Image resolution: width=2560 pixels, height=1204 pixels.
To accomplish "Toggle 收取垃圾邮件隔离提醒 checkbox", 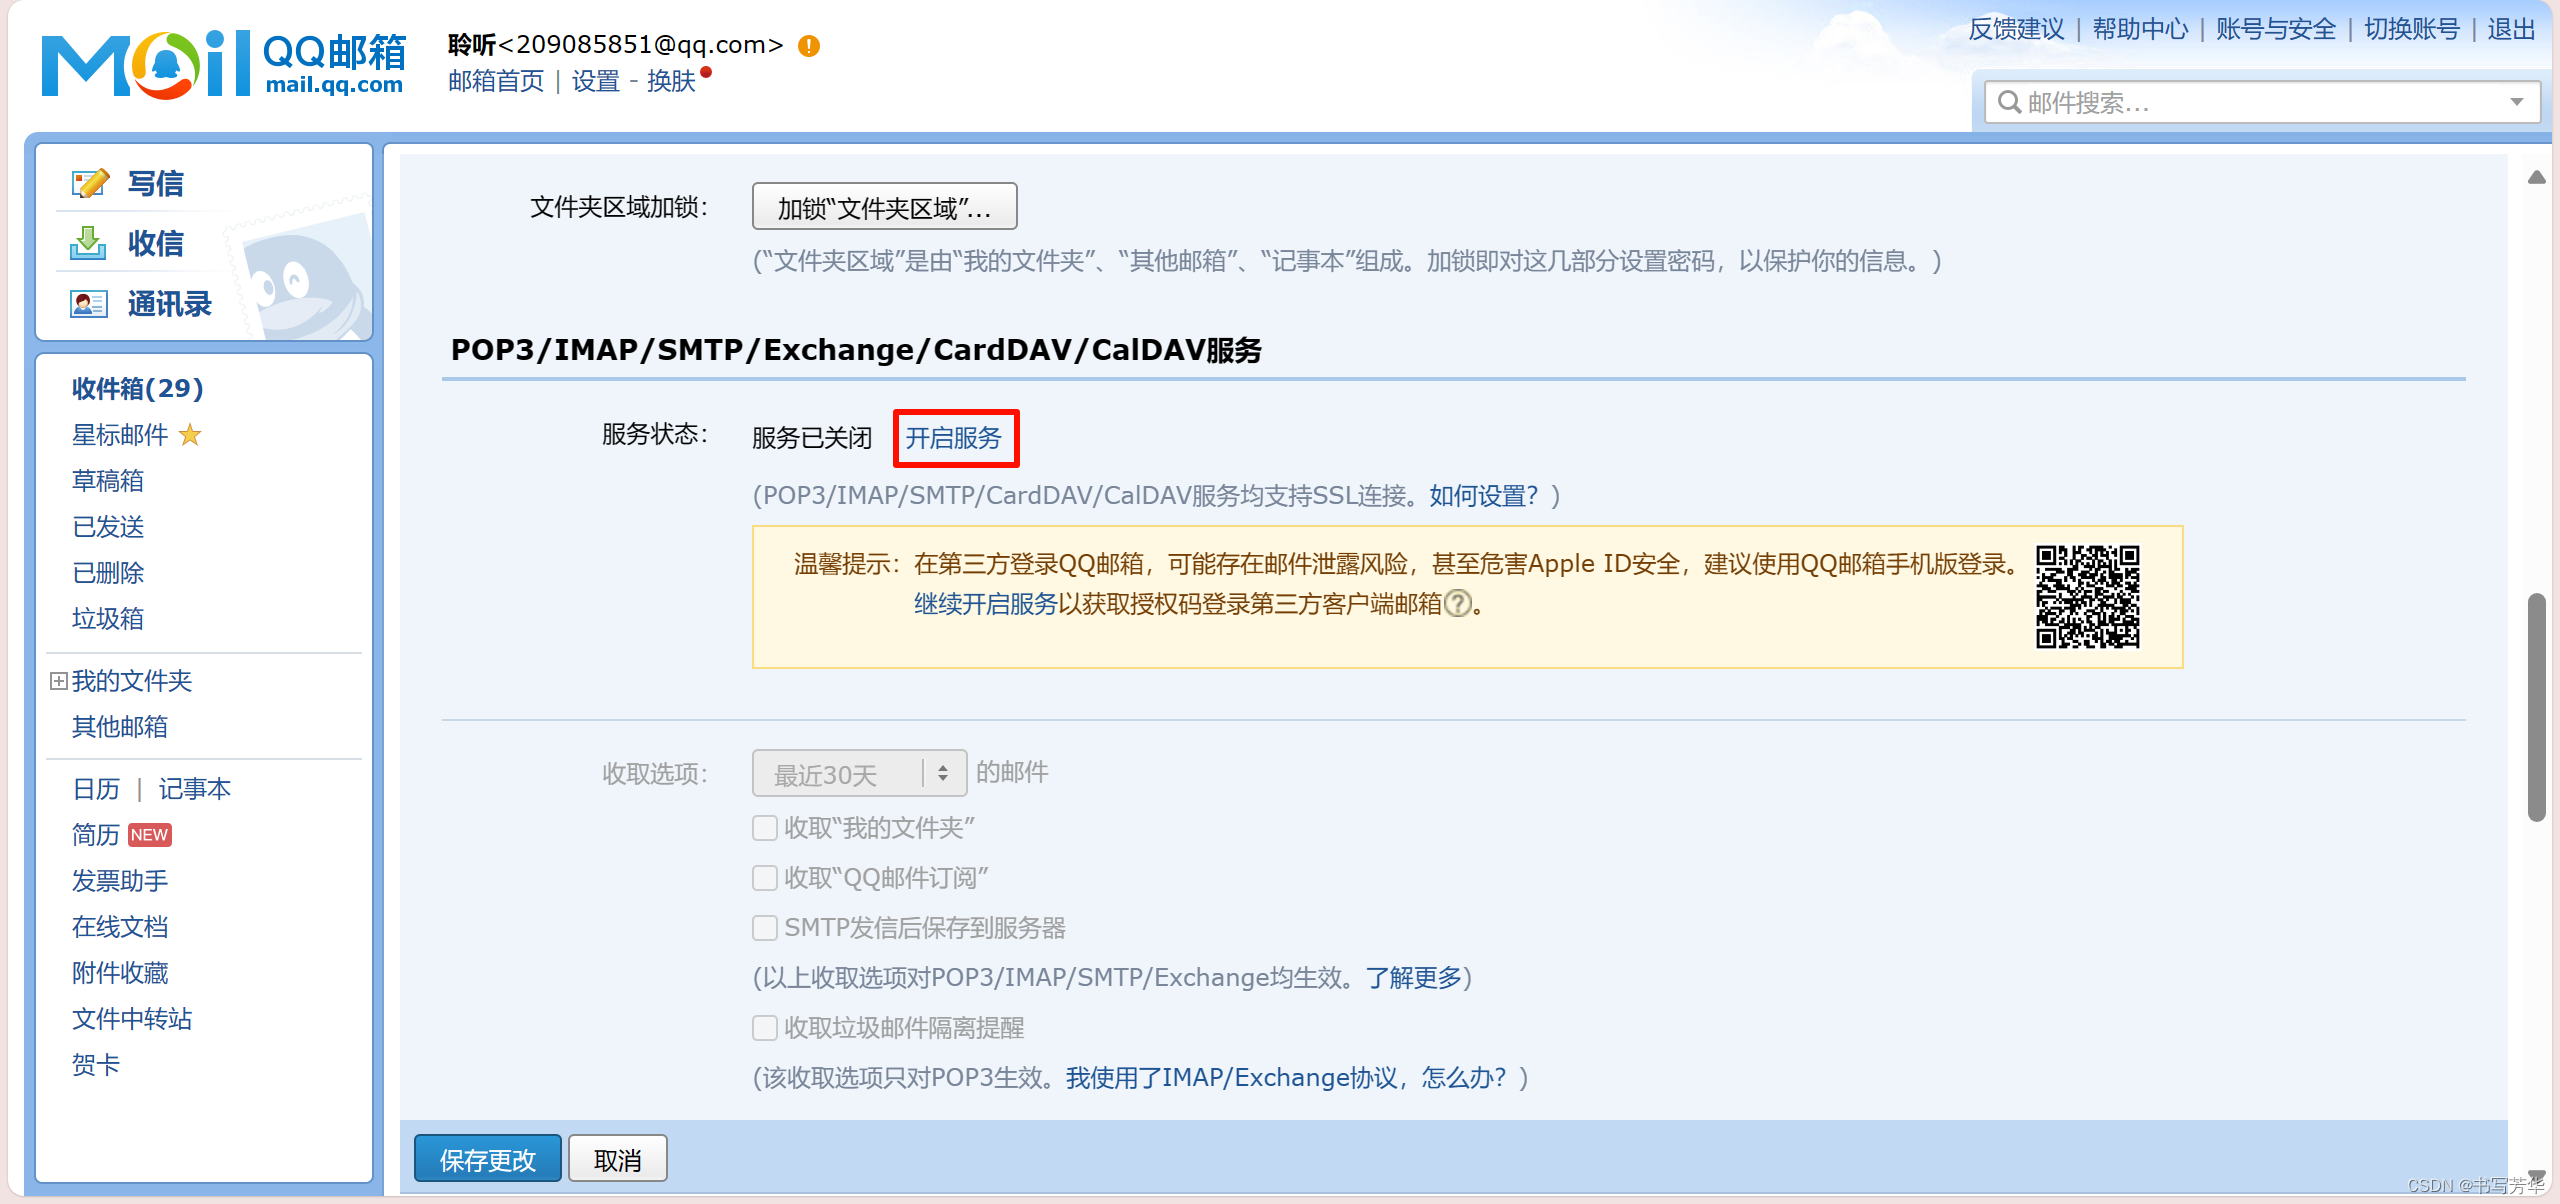I will point(765,1028).
